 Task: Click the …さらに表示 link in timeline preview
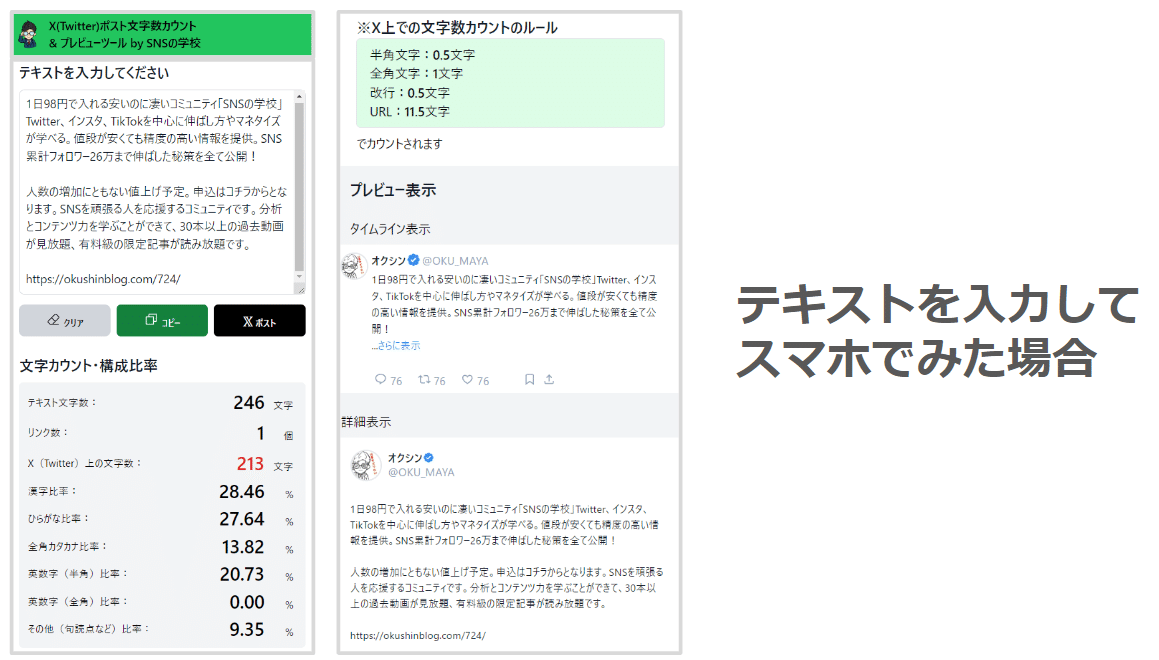[x=395, y=345]
